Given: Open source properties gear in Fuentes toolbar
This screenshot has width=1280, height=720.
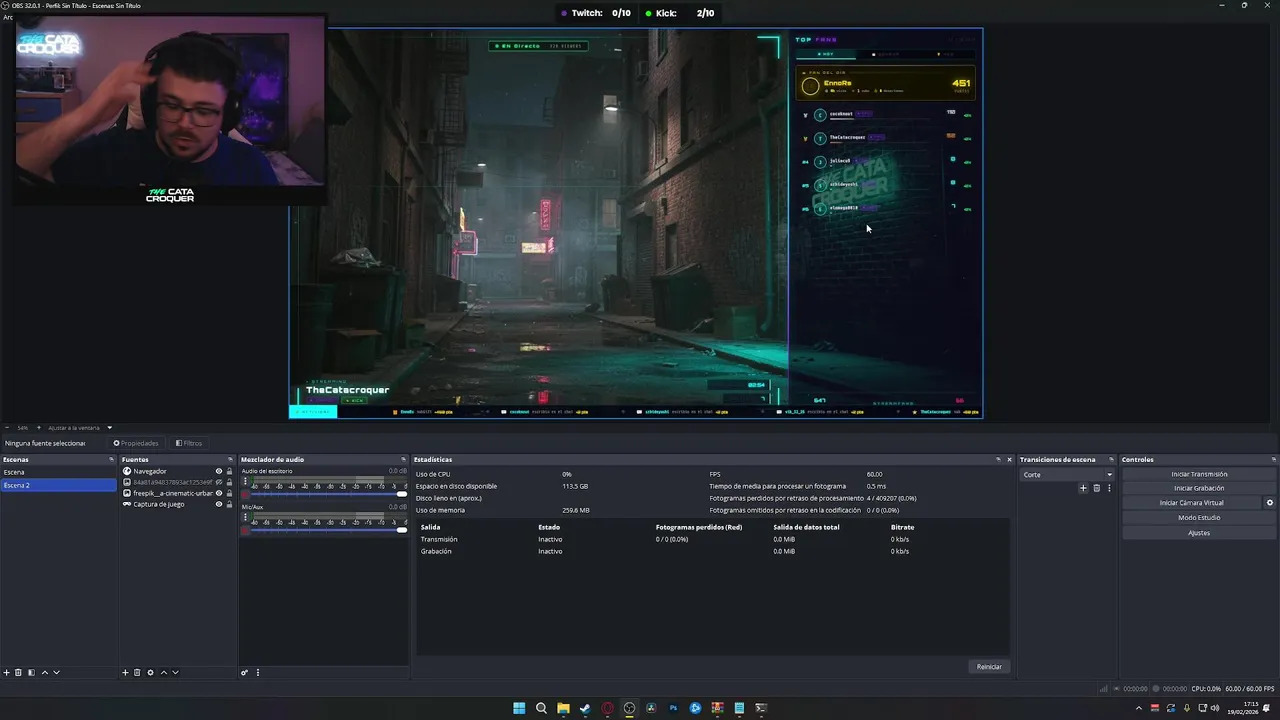Looking at the screenshot, I should pyautogui.click(x=150, y=672).
